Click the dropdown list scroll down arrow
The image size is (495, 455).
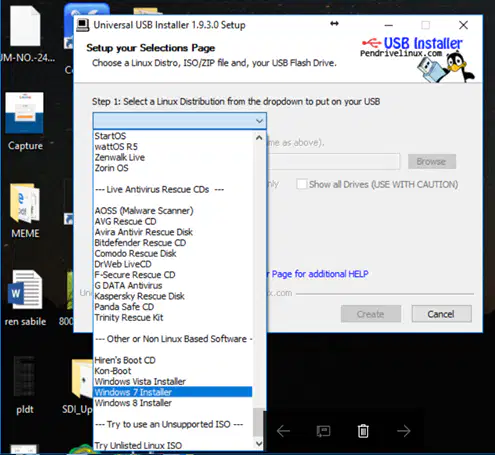point(259,443)
